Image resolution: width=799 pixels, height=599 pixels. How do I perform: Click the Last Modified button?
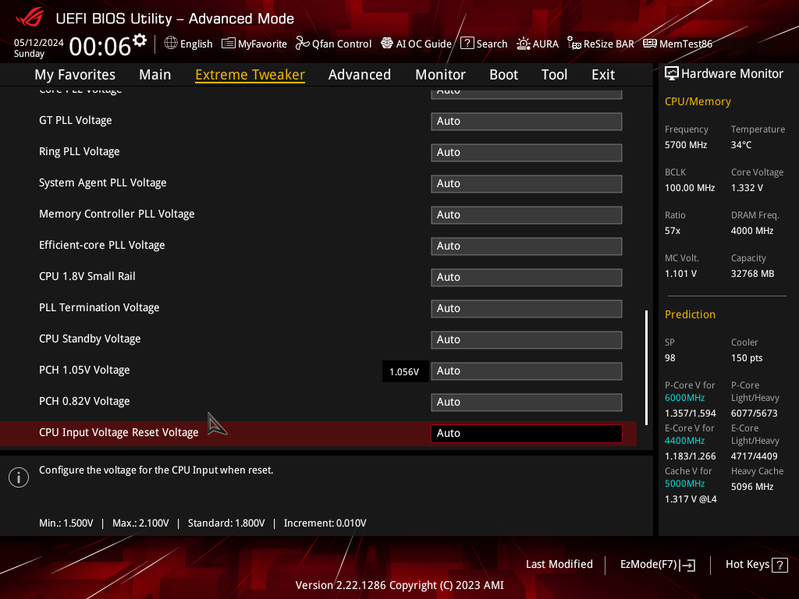(559, 564)
